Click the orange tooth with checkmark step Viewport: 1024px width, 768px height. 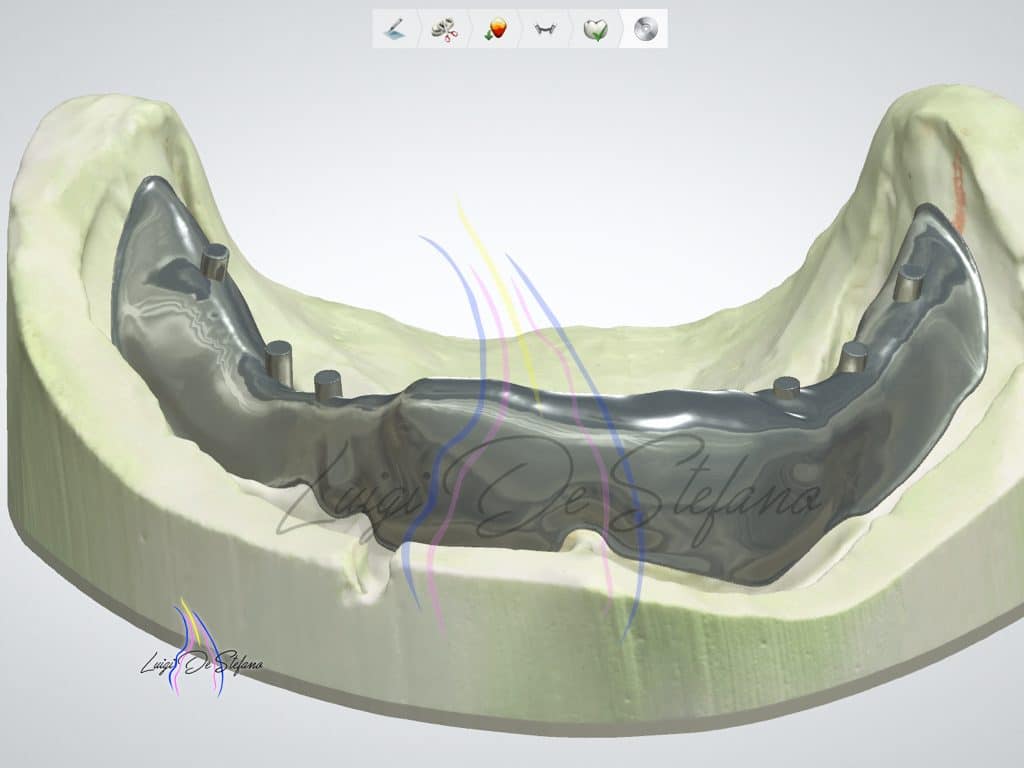pos(494,29)
